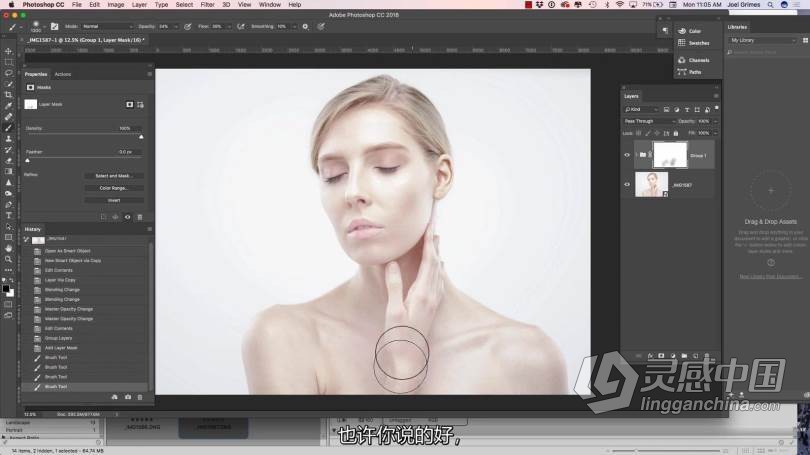This screenshot has width=810, height=455.
Task: Select the Eyedropper tool
Action: point(8,106)
